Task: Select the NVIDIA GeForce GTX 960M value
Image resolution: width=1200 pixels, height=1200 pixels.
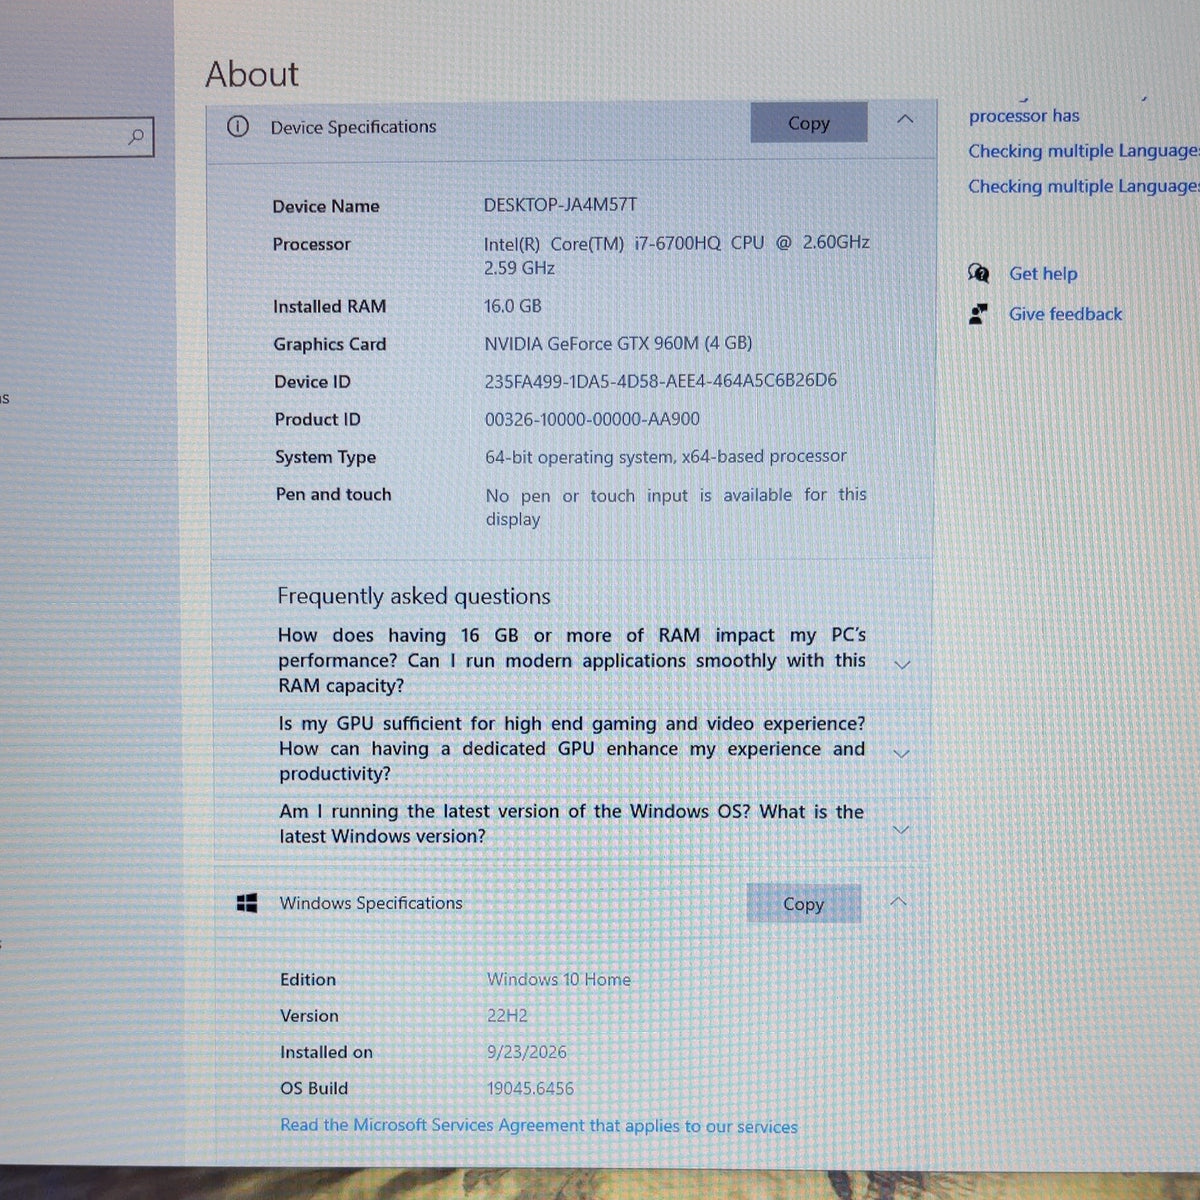Action: 618,343
